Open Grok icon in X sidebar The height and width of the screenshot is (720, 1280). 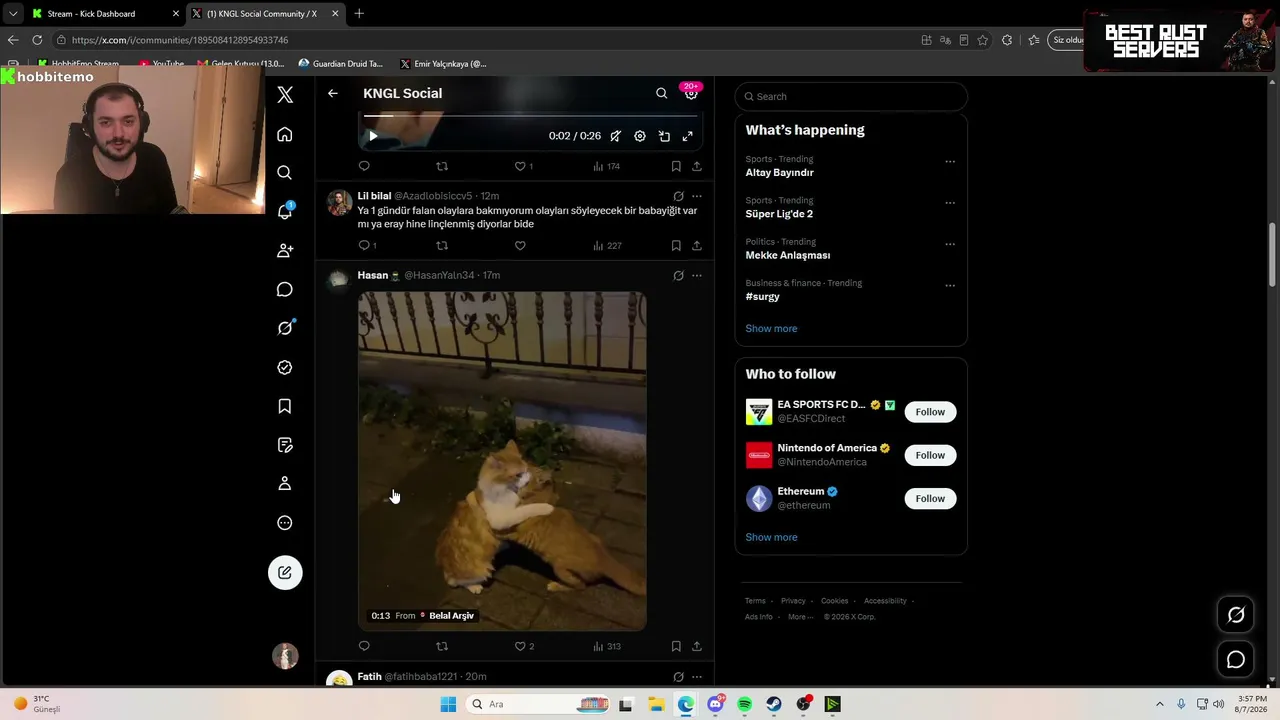pos(285,328)
